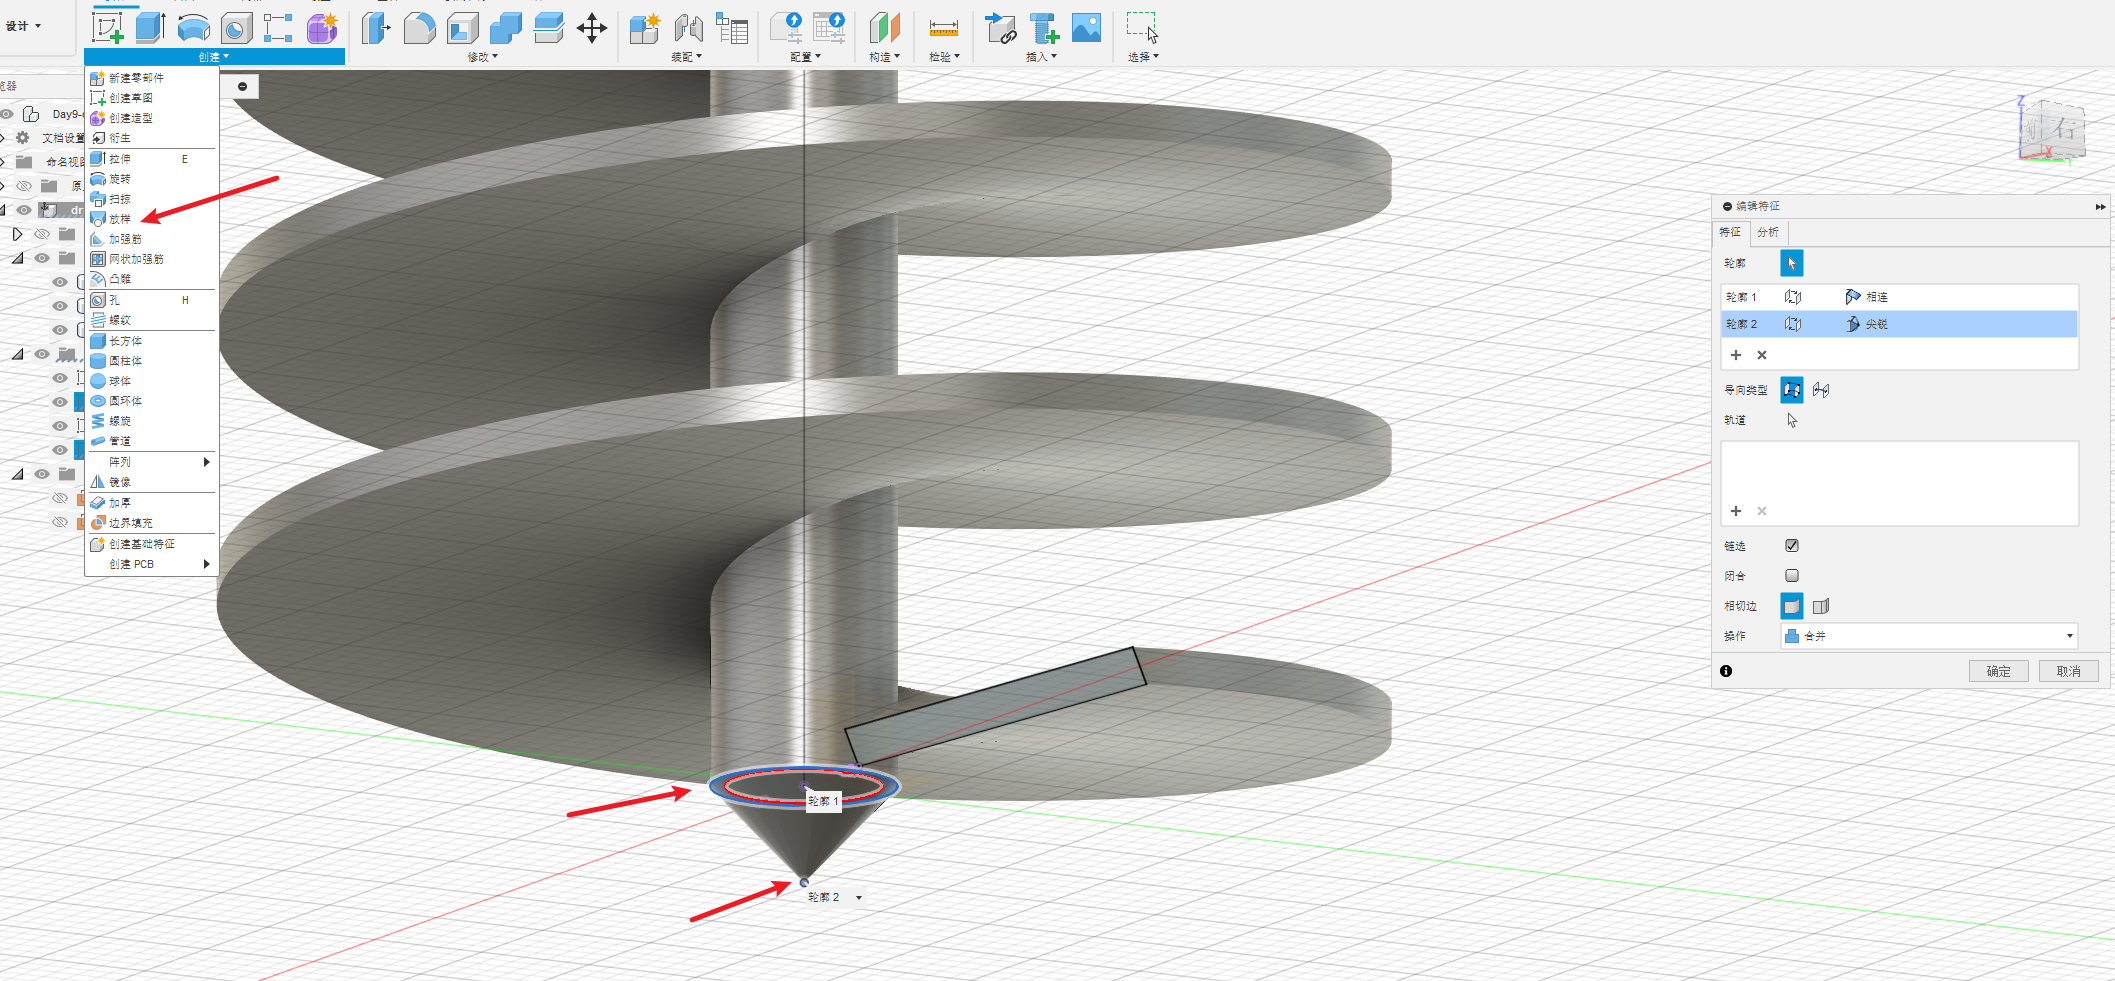Viewport: 2115px width, 981px height.
Task: Open the 设计 workspace dropdown
Action: pos(24,26)
